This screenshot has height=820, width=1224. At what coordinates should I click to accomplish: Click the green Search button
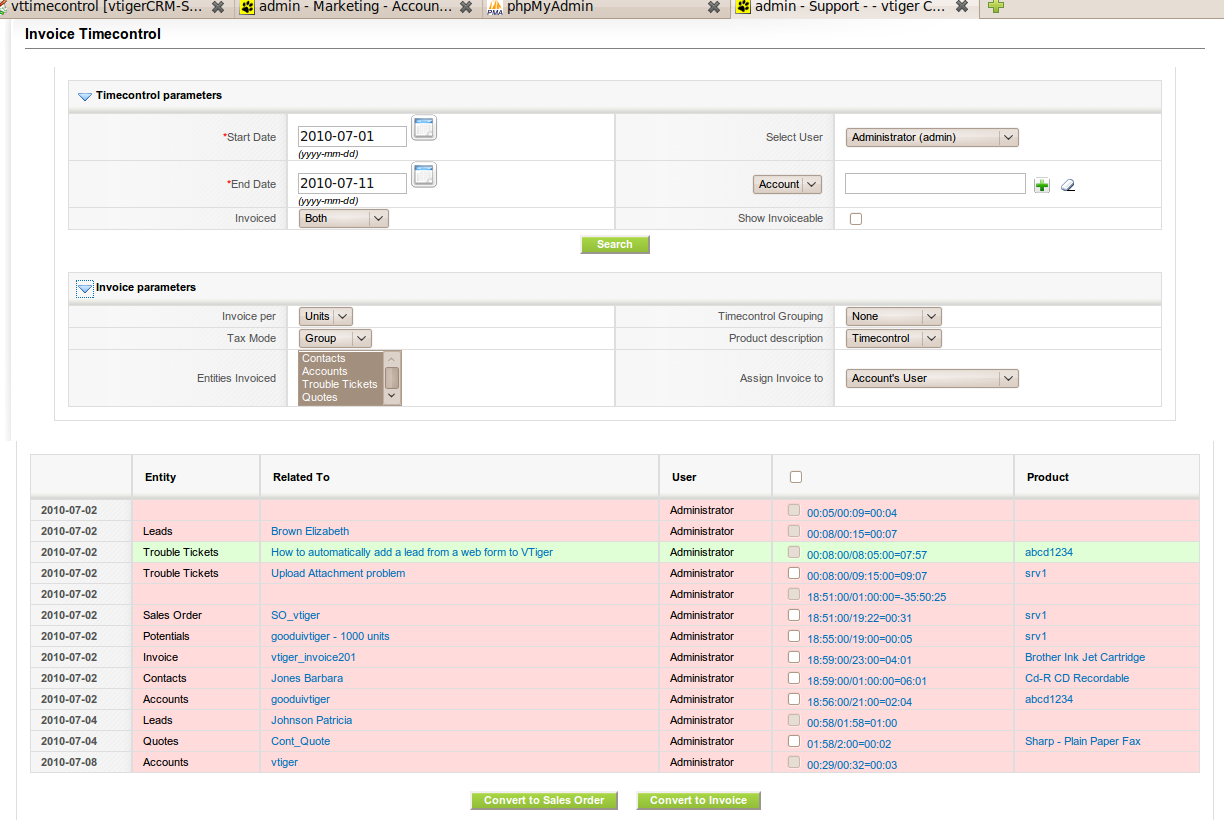pos(615,244)
